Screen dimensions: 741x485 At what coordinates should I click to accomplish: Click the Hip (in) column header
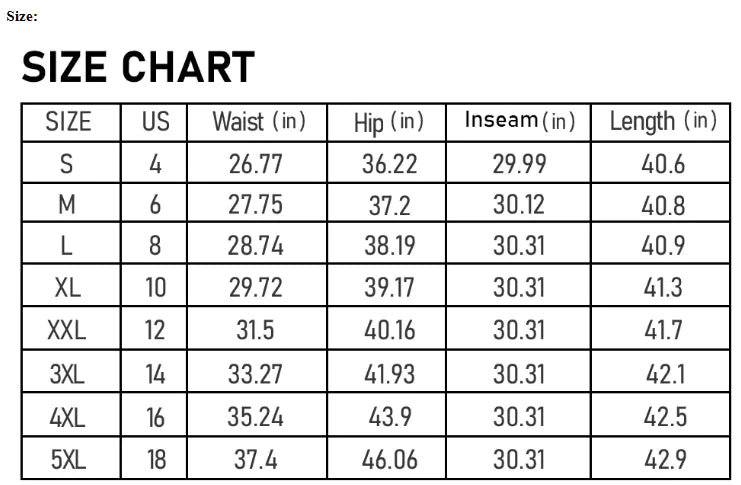389,122
